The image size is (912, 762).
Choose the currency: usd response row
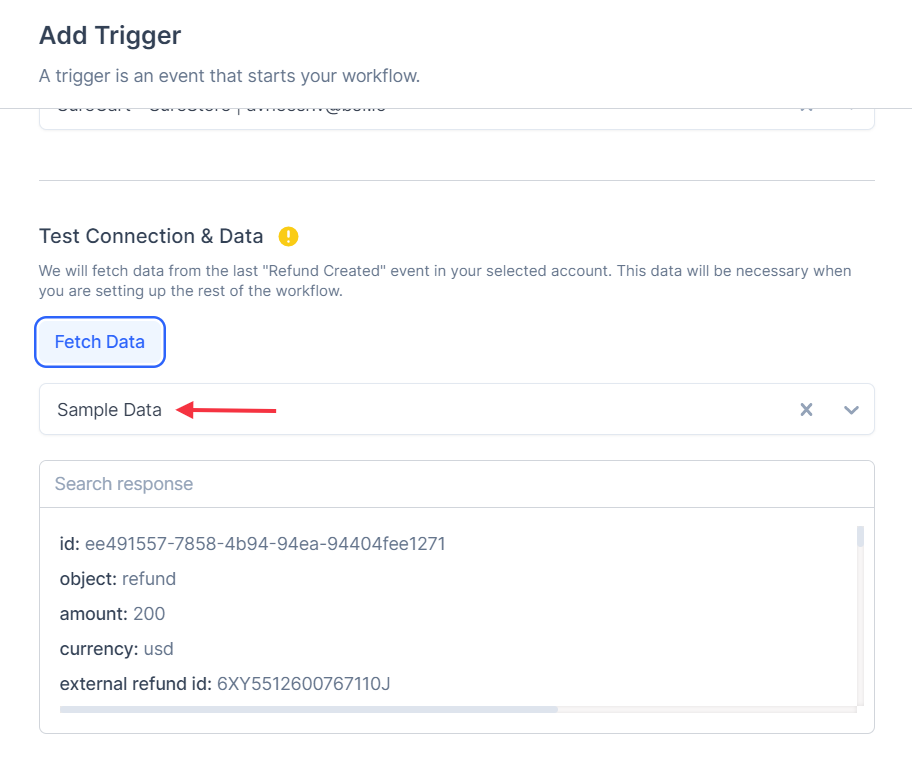click(116, 649)
